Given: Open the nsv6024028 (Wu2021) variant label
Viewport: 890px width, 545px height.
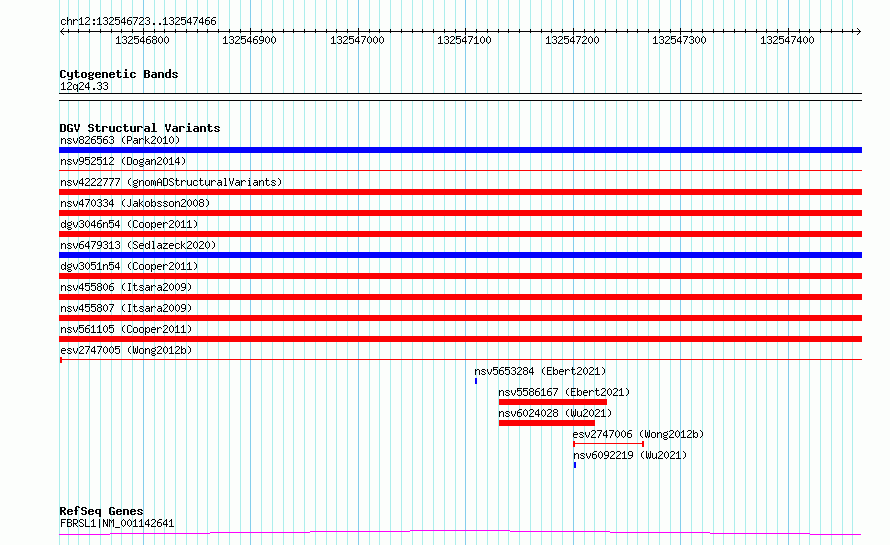Looking at the screenshot, I should (554, 413).
